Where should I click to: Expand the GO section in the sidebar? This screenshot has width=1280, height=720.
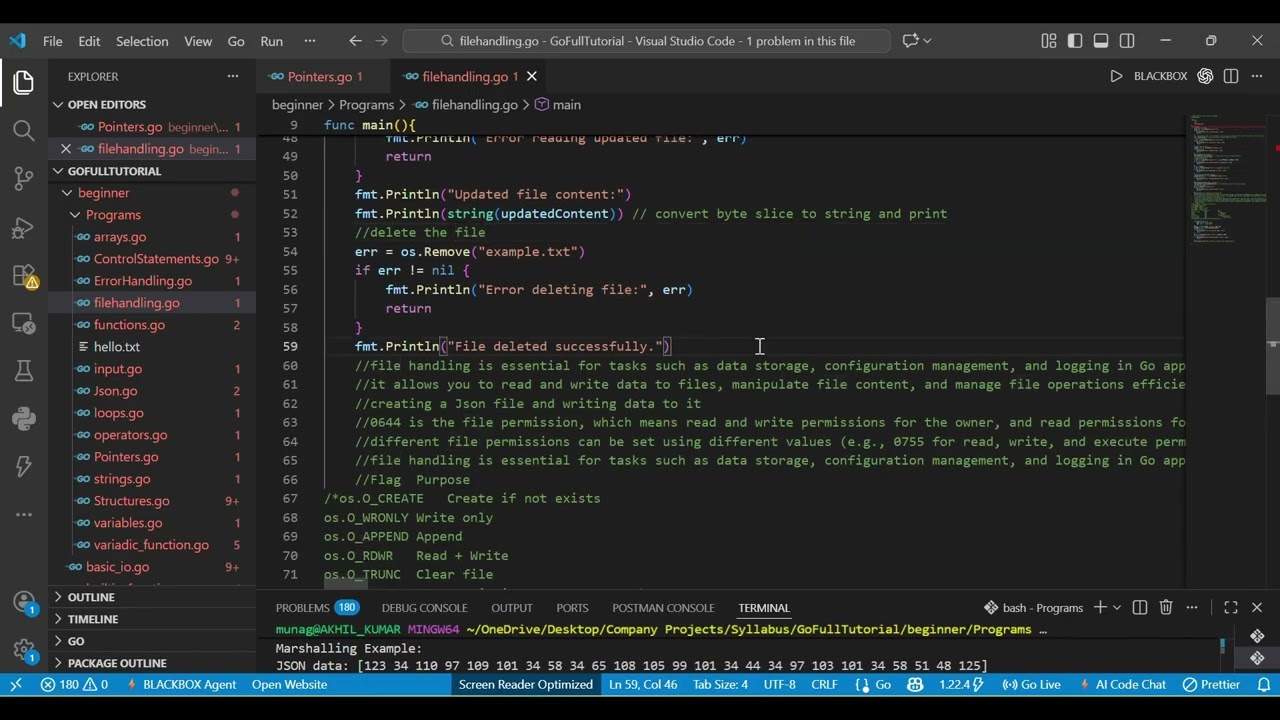point(152,641)
